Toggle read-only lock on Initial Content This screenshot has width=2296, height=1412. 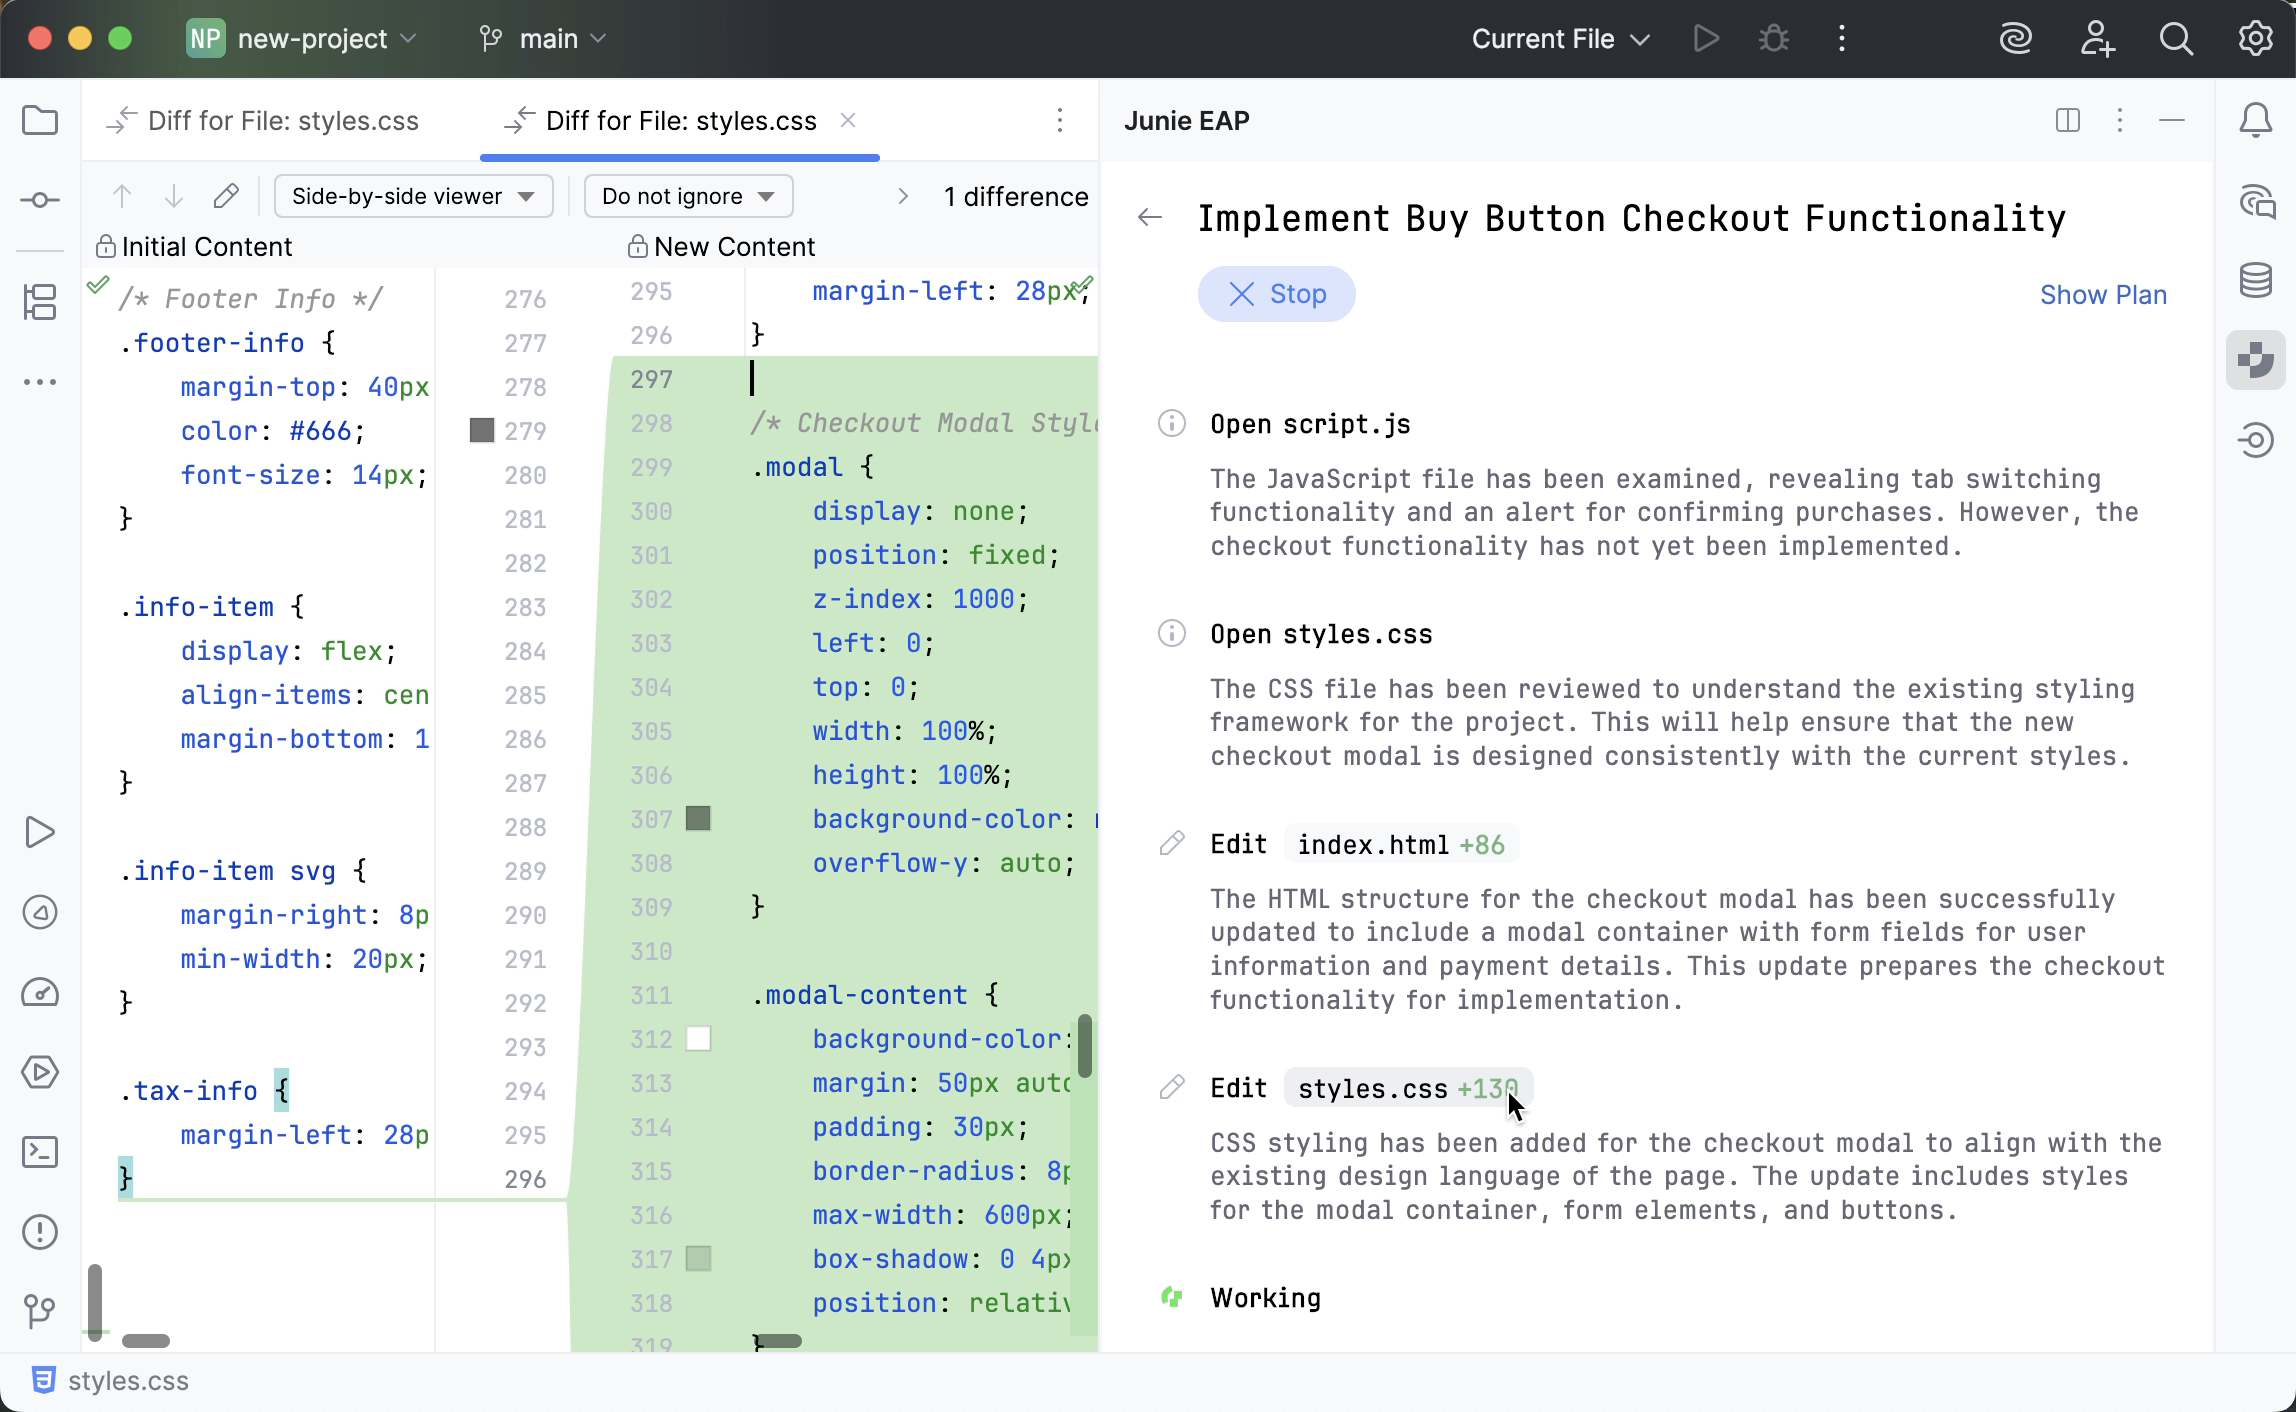tap(105, 246)
